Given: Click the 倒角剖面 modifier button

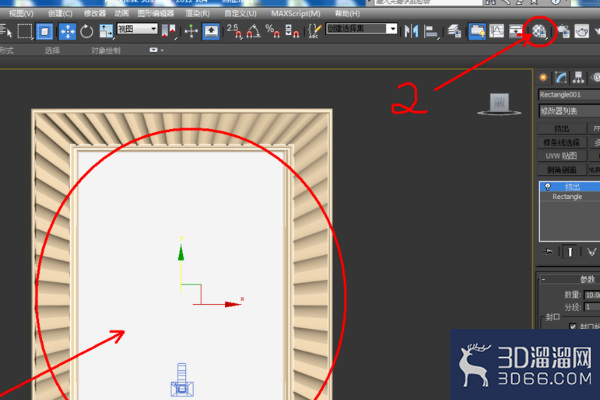Looking at the screenshot, I should tap(562, 170).
